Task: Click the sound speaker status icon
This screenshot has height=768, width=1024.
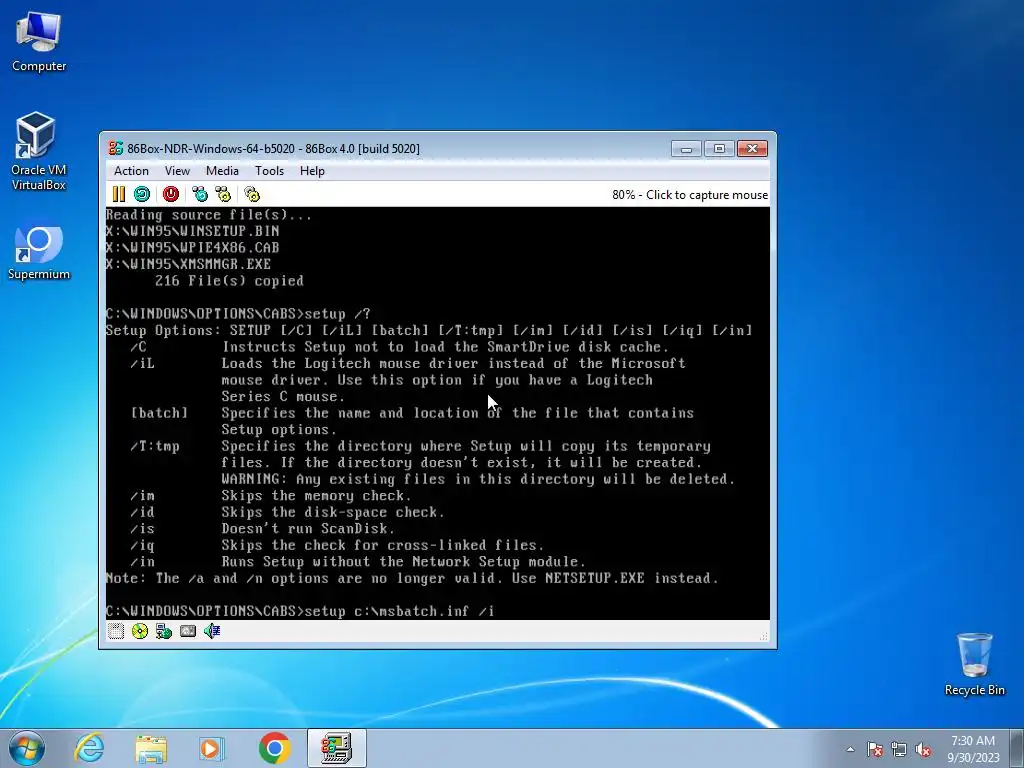Action: 212,631
